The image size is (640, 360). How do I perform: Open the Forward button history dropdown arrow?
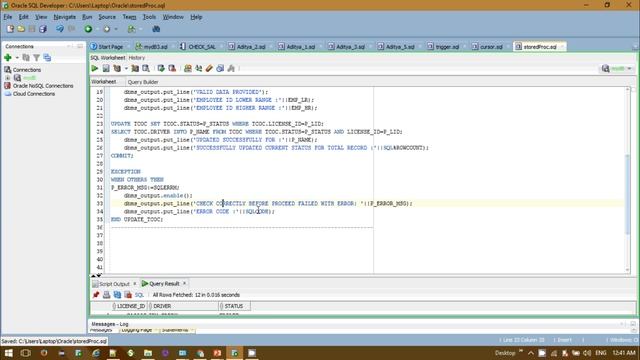click(x=116, y=29)
